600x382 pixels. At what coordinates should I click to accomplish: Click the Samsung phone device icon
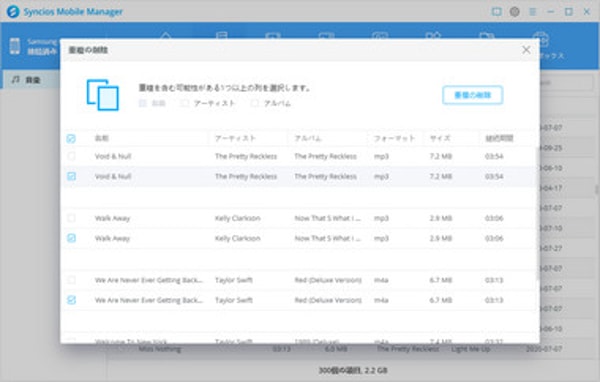tap(15, 46)
